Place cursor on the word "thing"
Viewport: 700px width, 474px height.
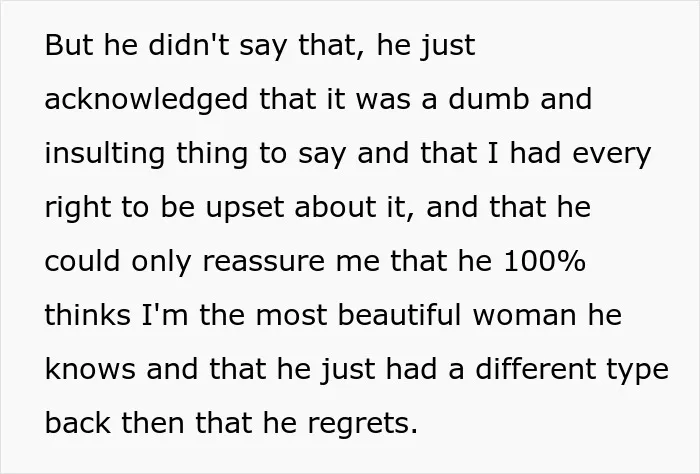point(212,154)
